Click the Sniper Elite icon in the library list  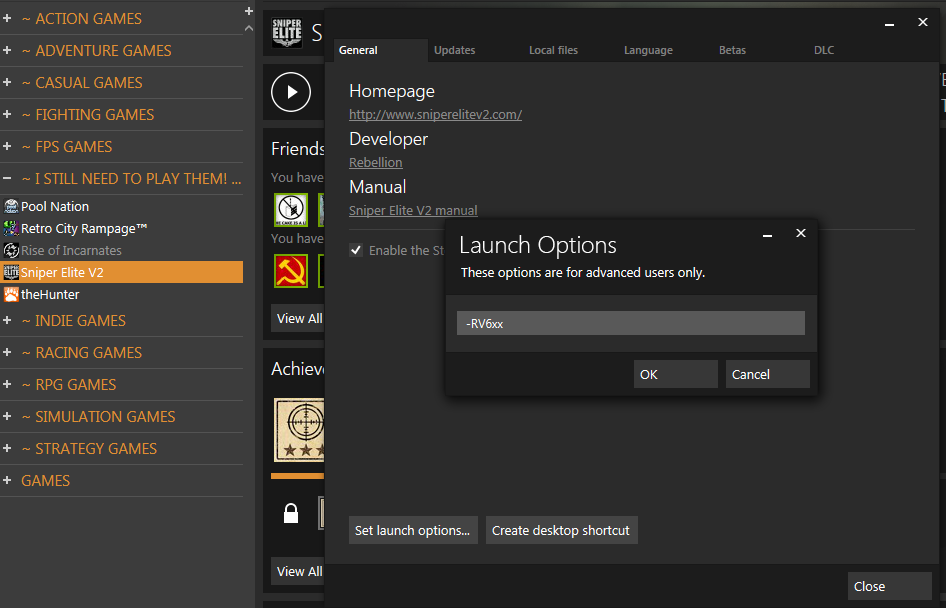click(11, 273)
